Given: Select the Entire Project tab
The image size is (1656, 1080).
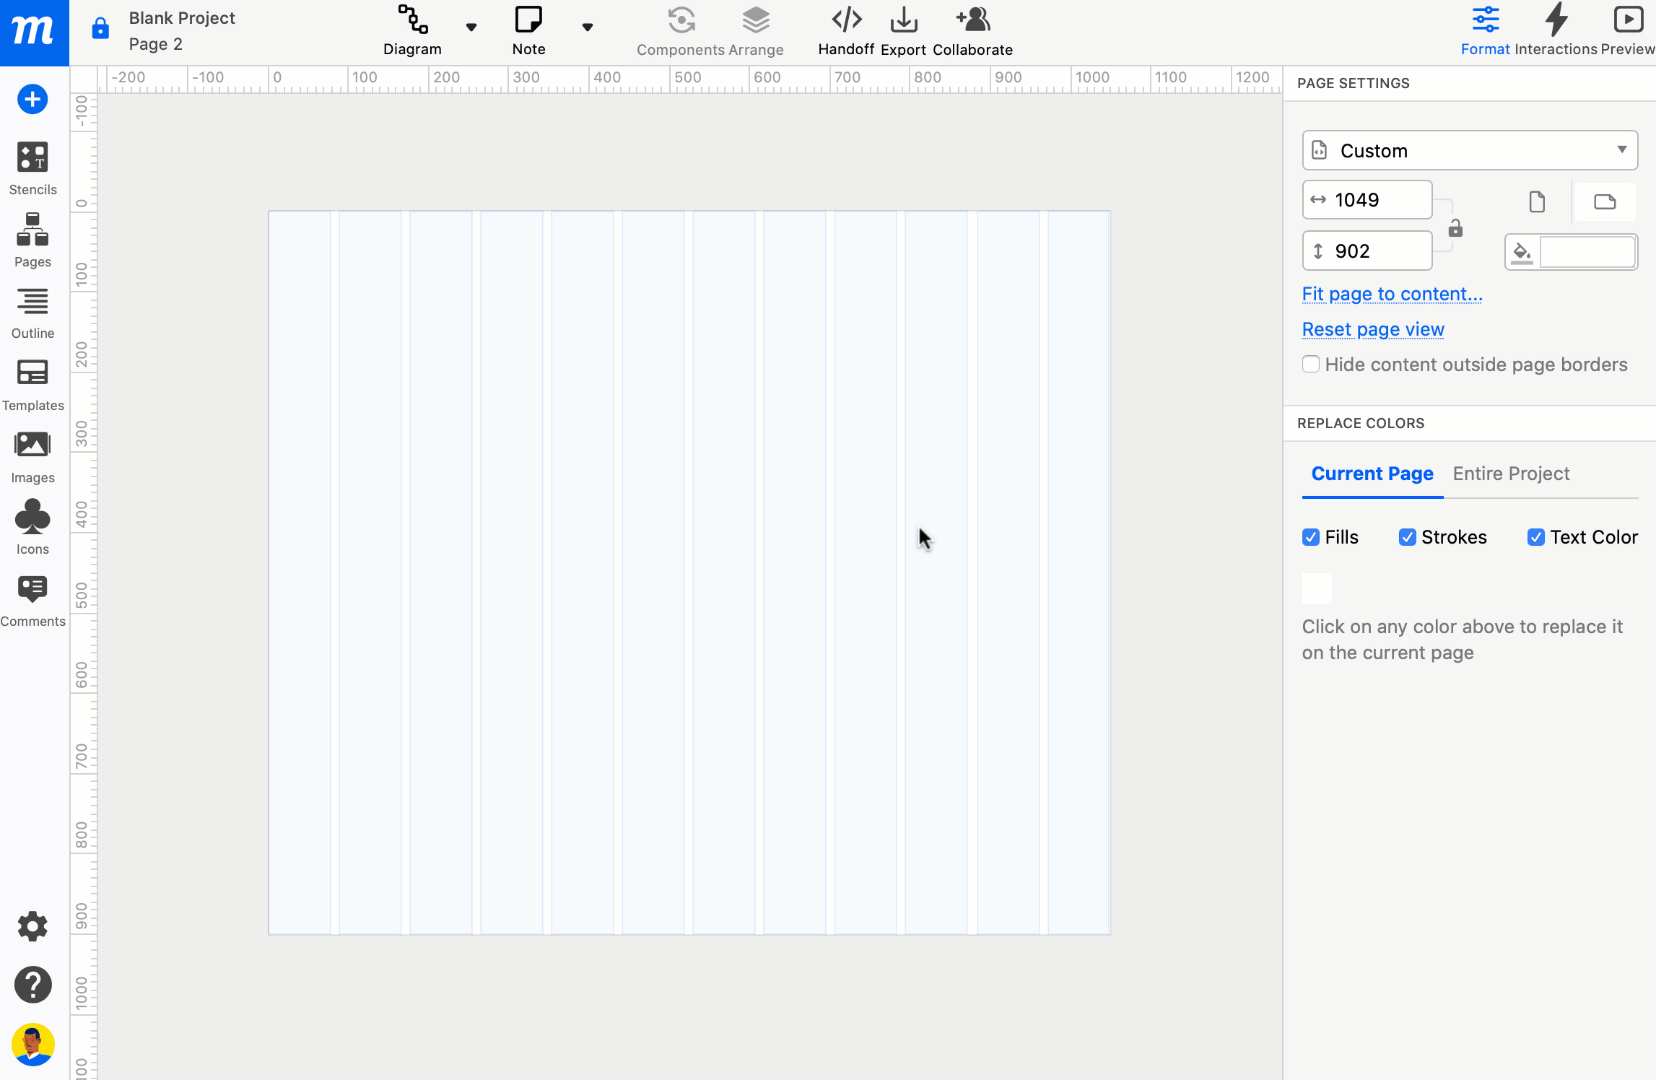Looking at the screenshot, I should coord(1511,474).
